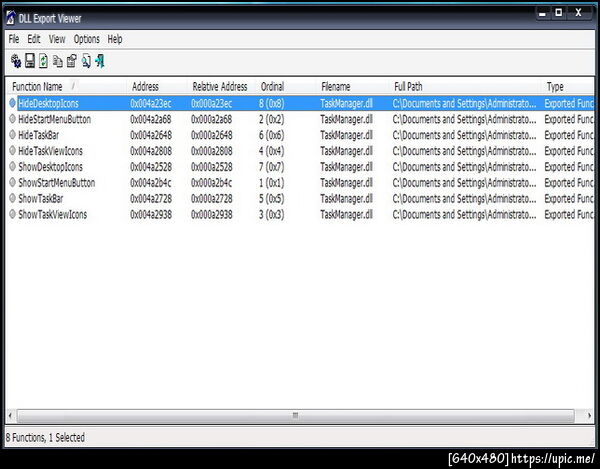Click TaskManager.dll in the HideTaskViewIcons row
Viewport: 600px width, 469px height.
coord(346,151)
